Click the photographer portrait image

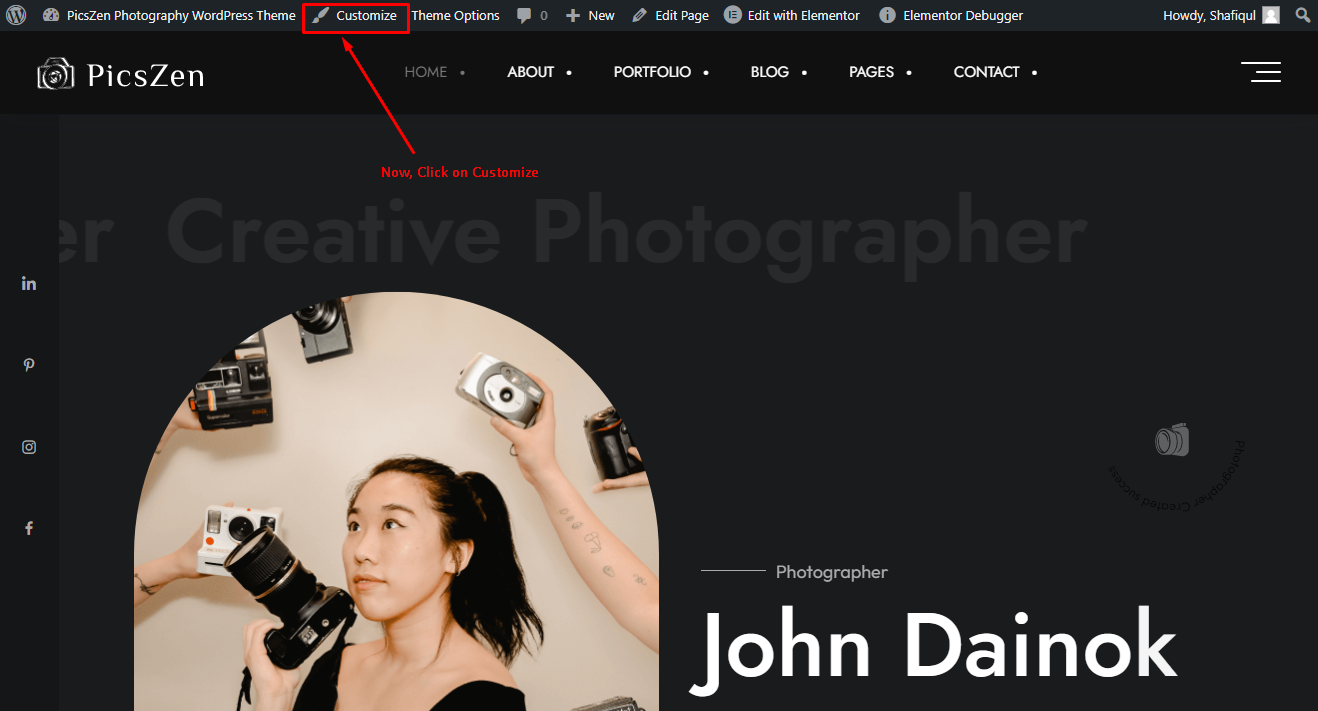(396, 501)
